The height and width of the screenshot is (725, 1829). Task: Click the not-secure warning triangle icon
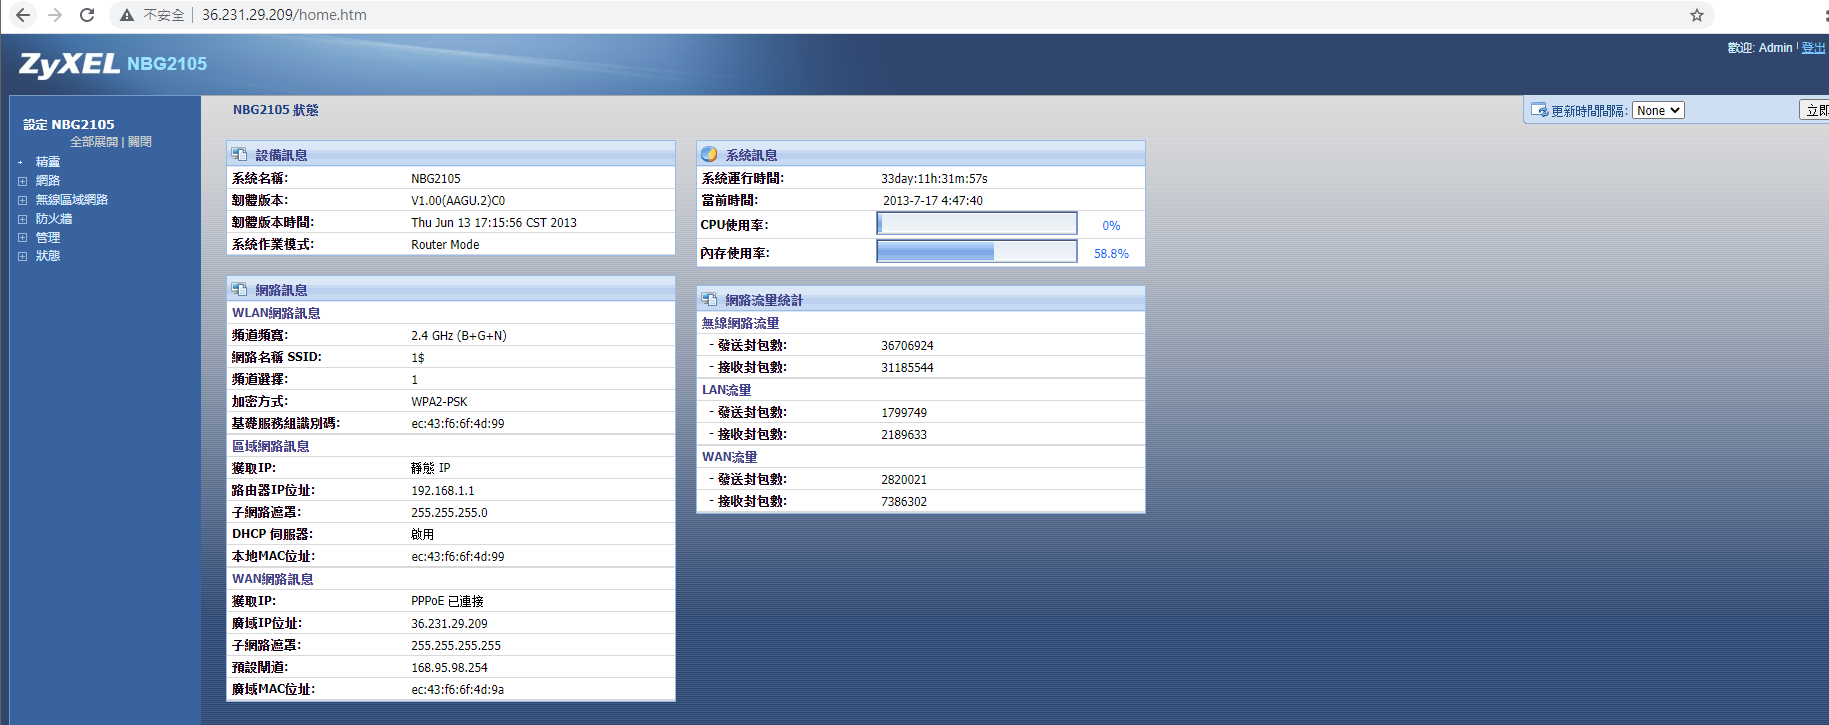point(126,15)
